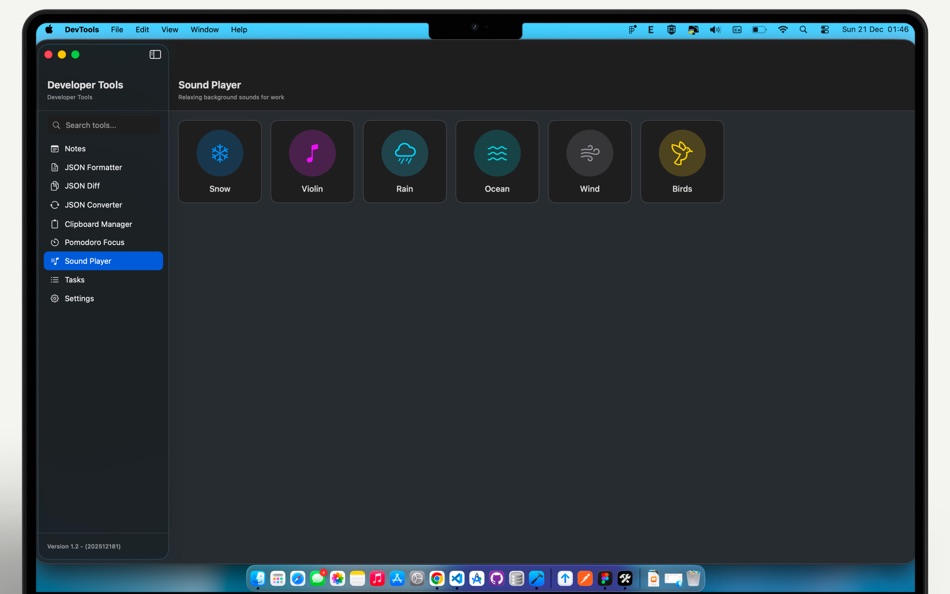950x594 pixels.
Task: Play the Wind background sound
Action: (x=589, y=160)
